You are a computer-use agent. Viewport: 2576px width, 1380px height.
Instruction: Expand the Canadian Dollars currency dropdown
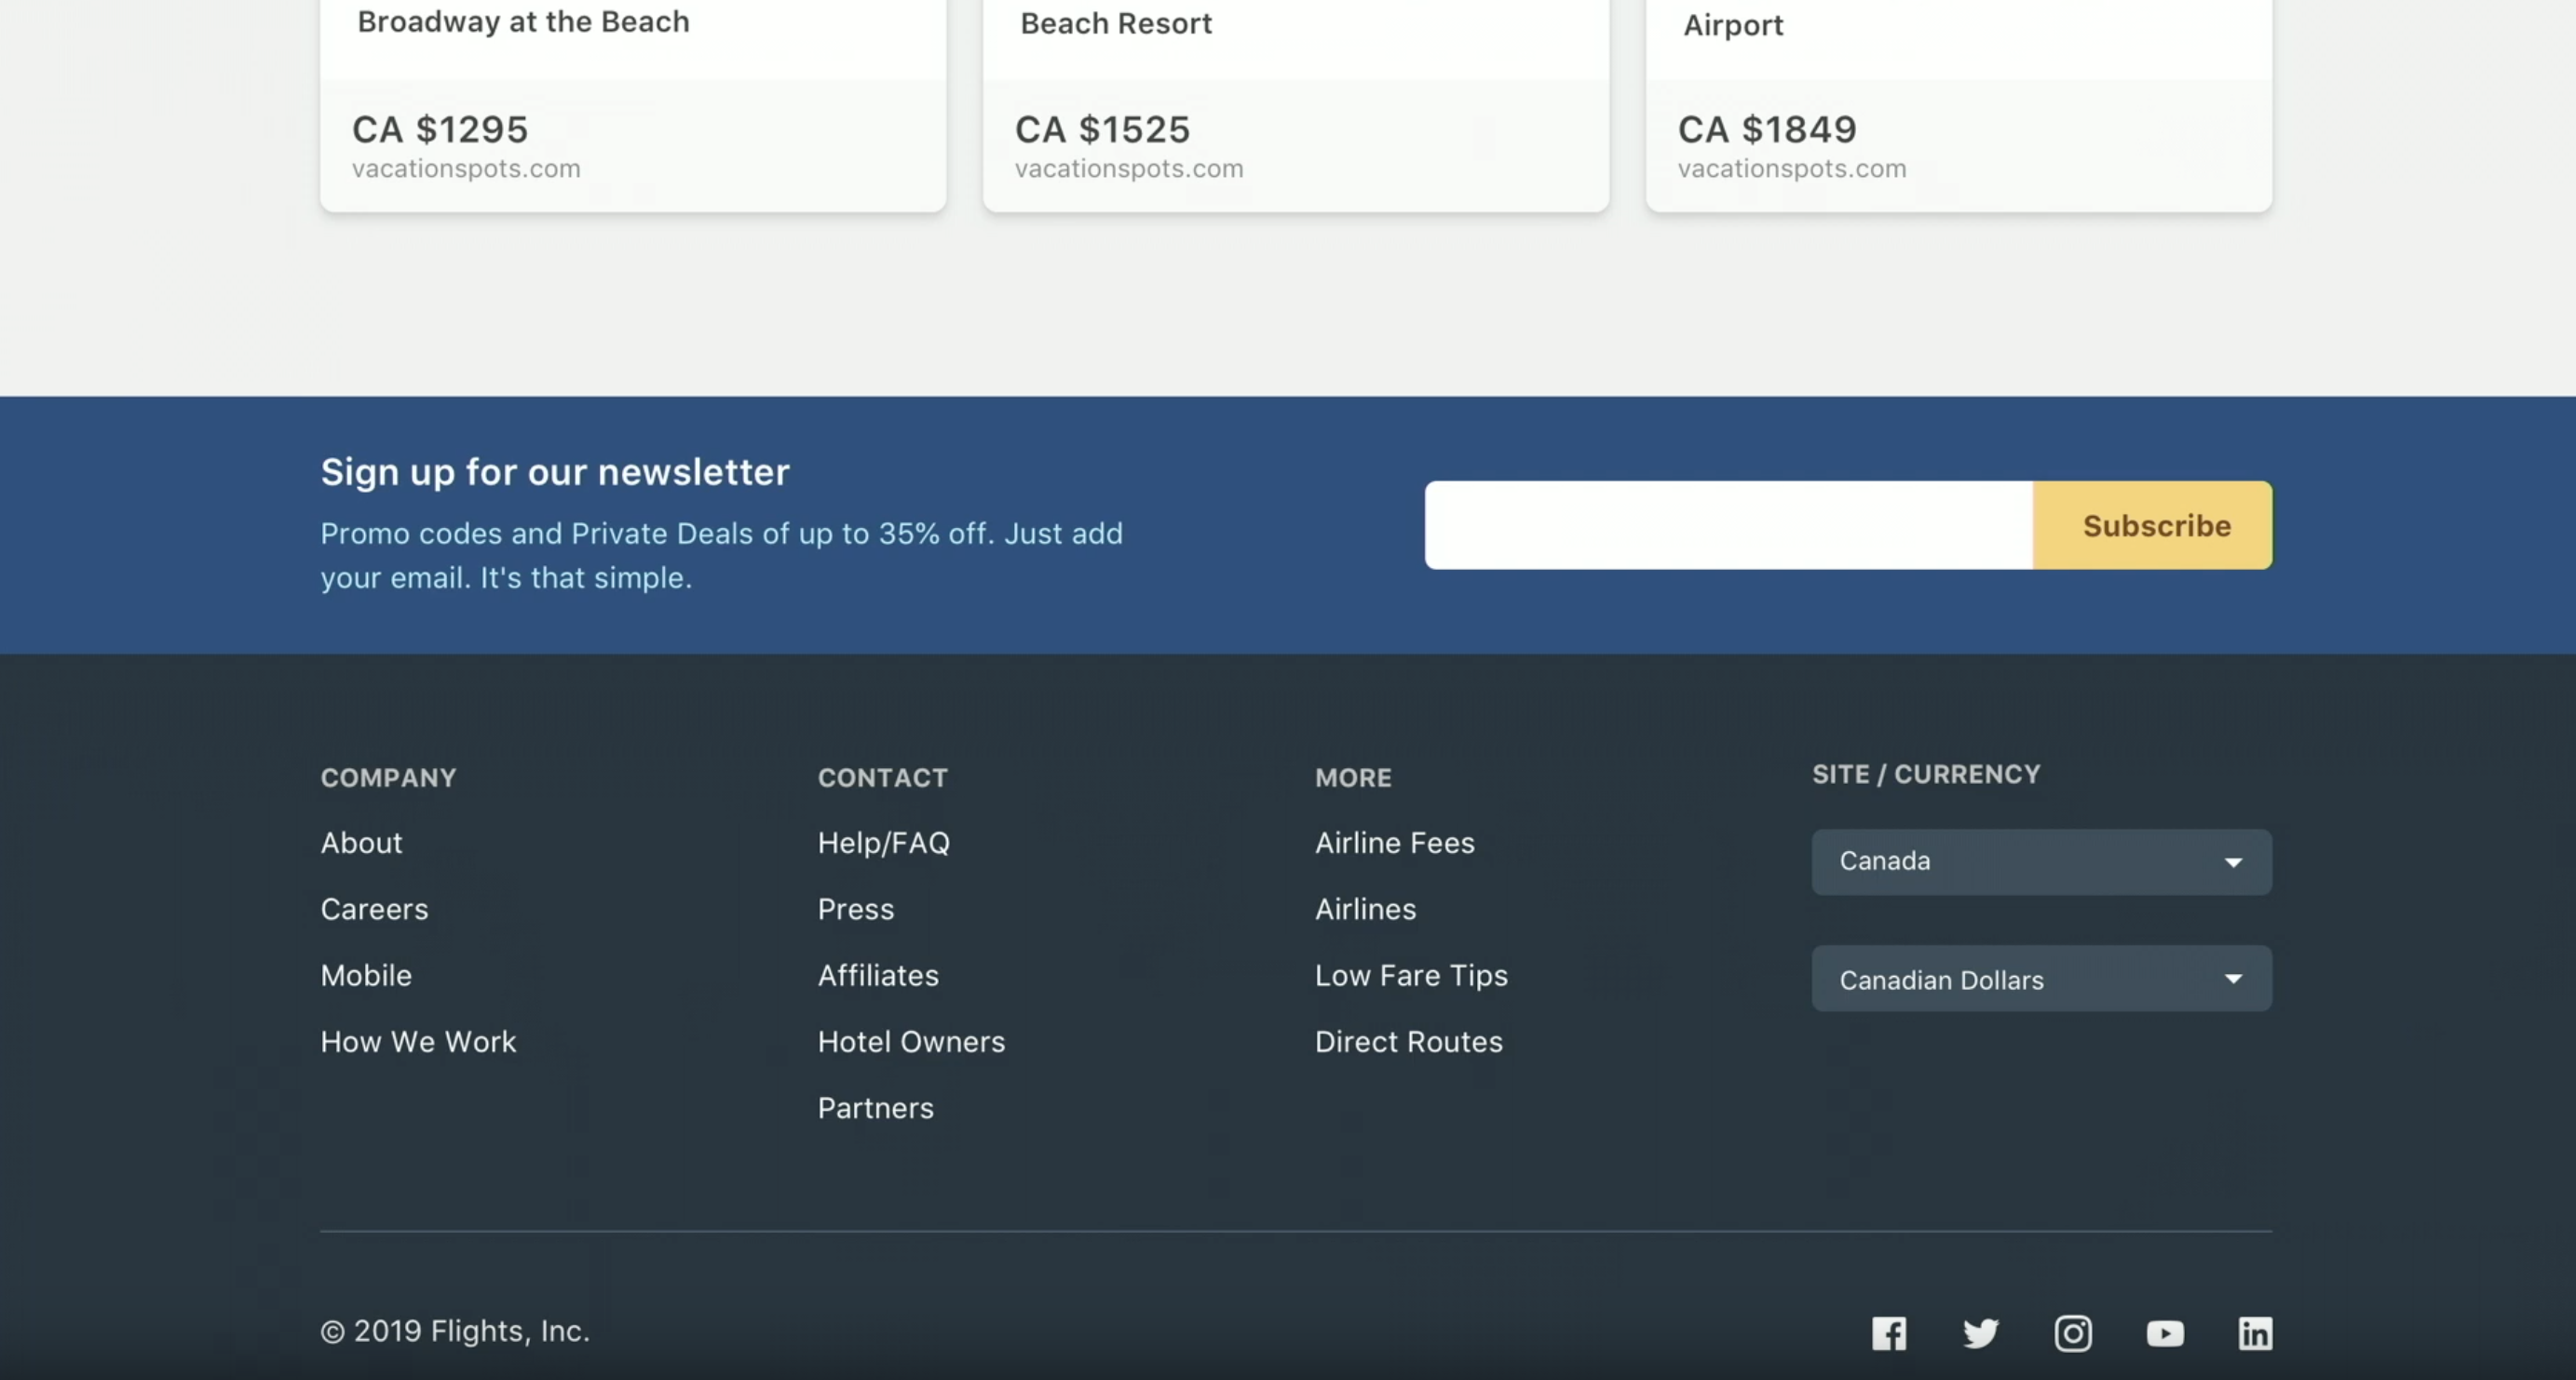pyautogui.click(x=2040, y=979)
